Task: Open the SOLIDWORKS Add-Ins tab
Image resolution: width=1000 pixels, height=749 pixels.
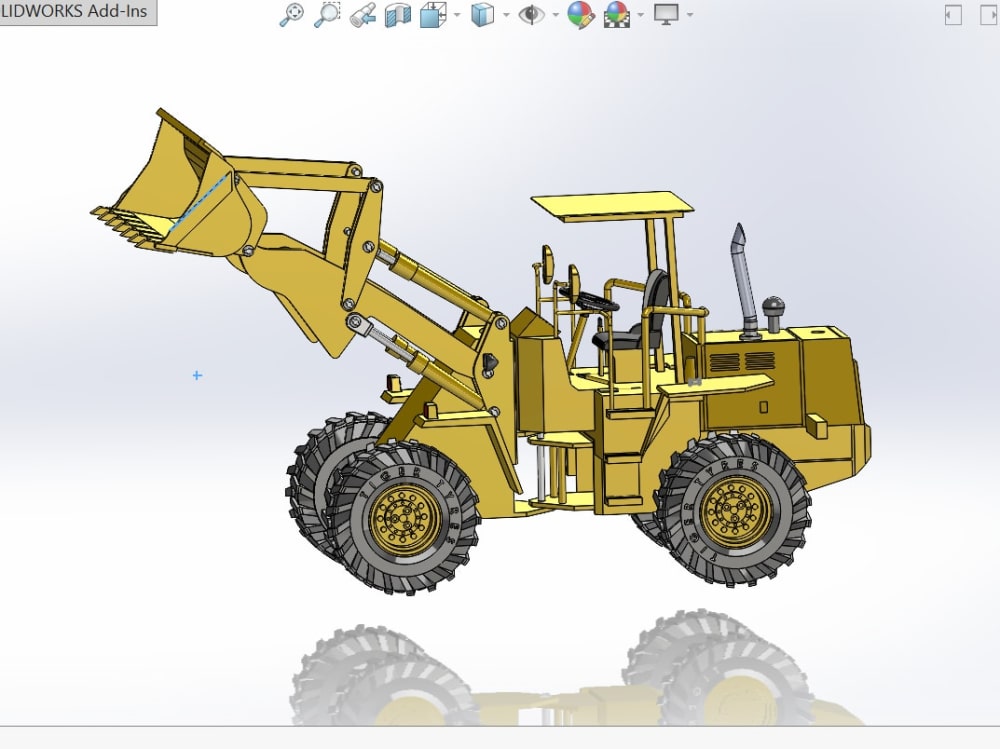Action: tap(77, 12)
